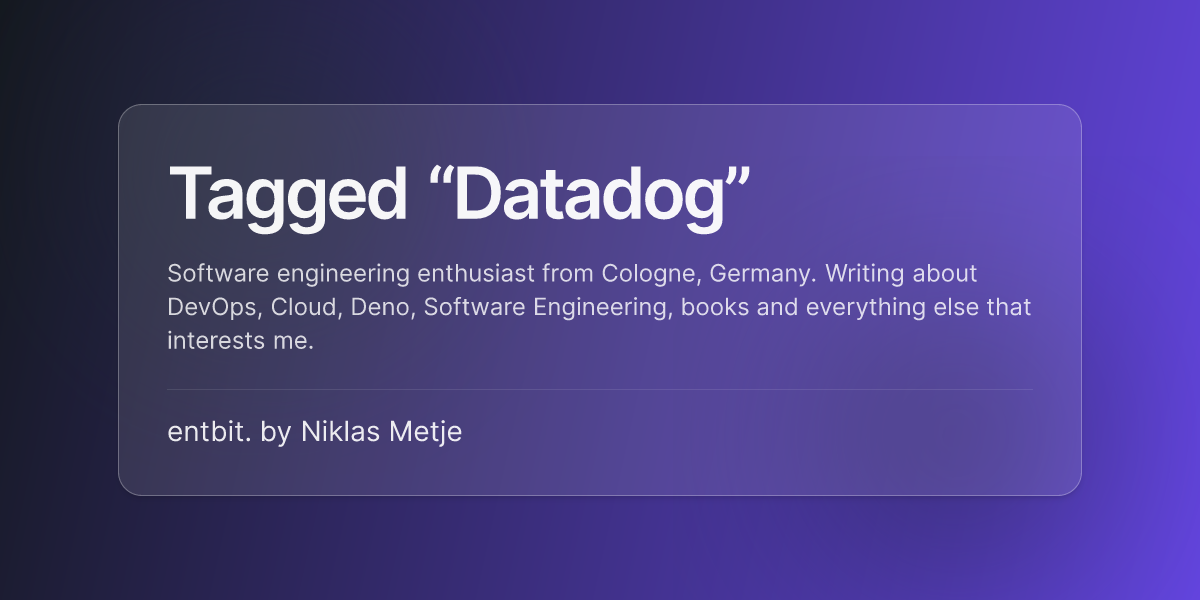Viewport: 1200px width, 600px height.
Task: Click the word "books" in the description
Action: pos(711,306)
